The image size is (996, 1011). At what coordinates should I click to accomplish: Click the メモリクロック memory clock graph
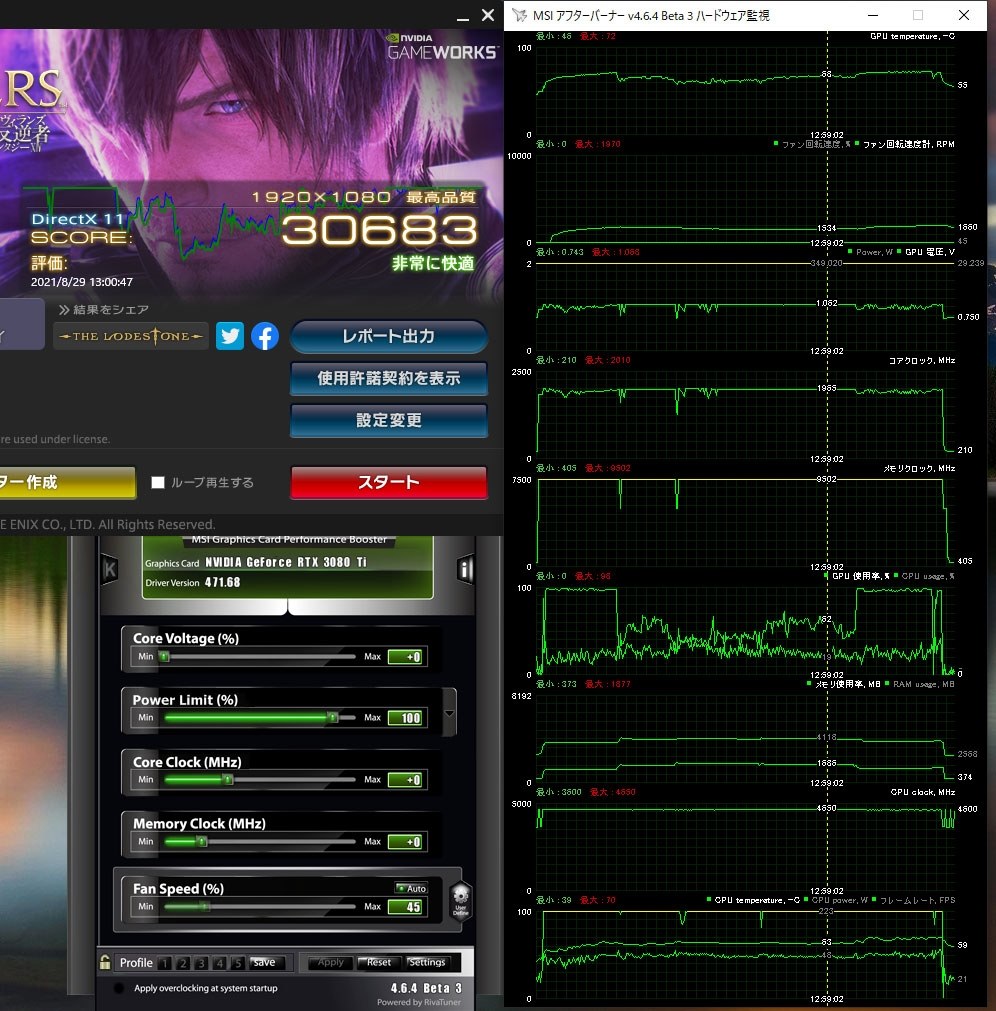745,523
